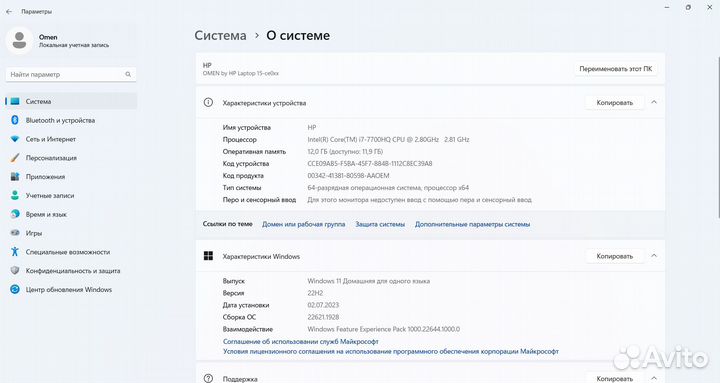Click the OS build 22621.1928 value

tap(323, 317)
